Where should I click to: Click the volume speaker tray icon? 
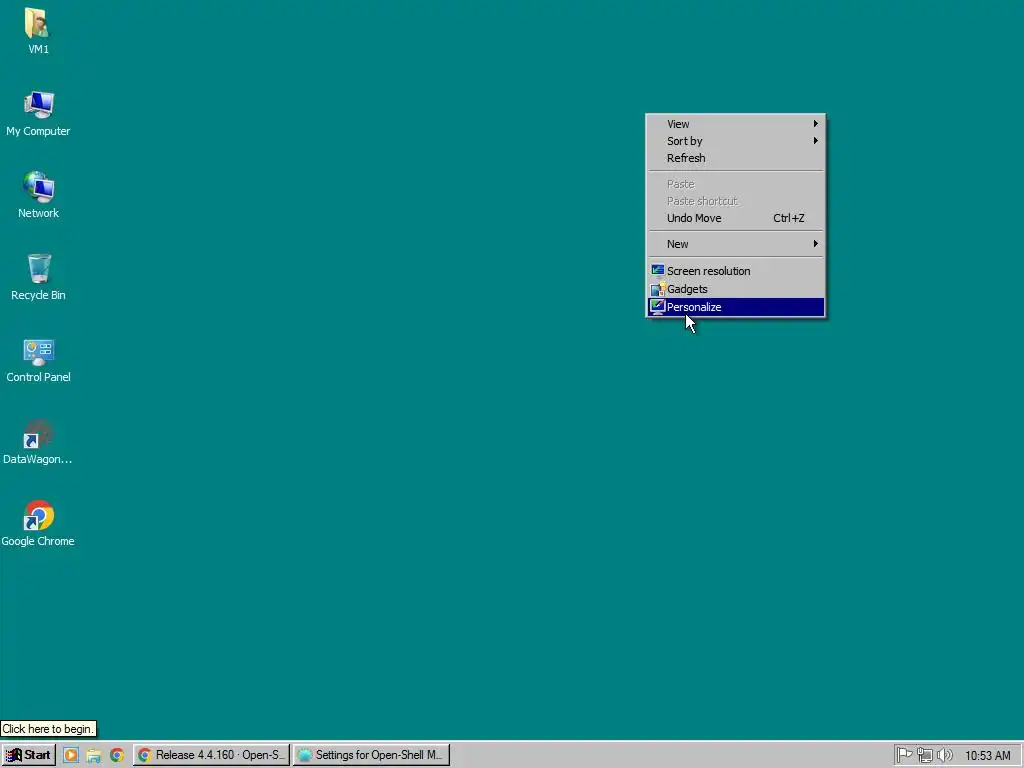pos(944,755)
